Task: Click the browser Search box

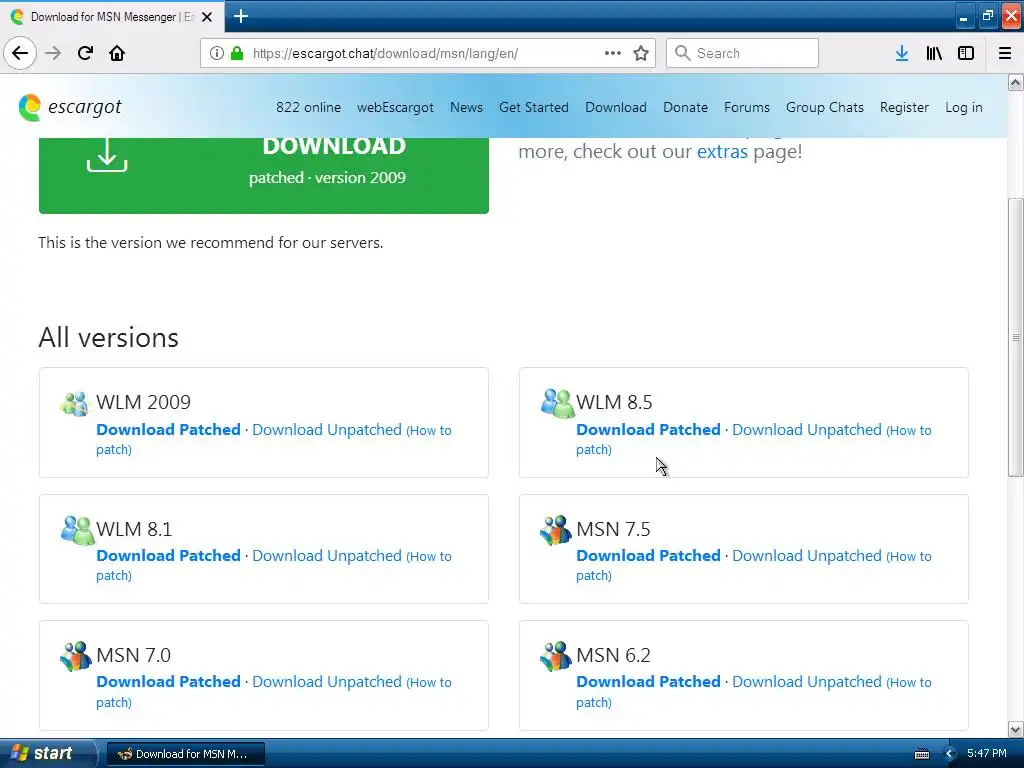Action: point(743,53)
